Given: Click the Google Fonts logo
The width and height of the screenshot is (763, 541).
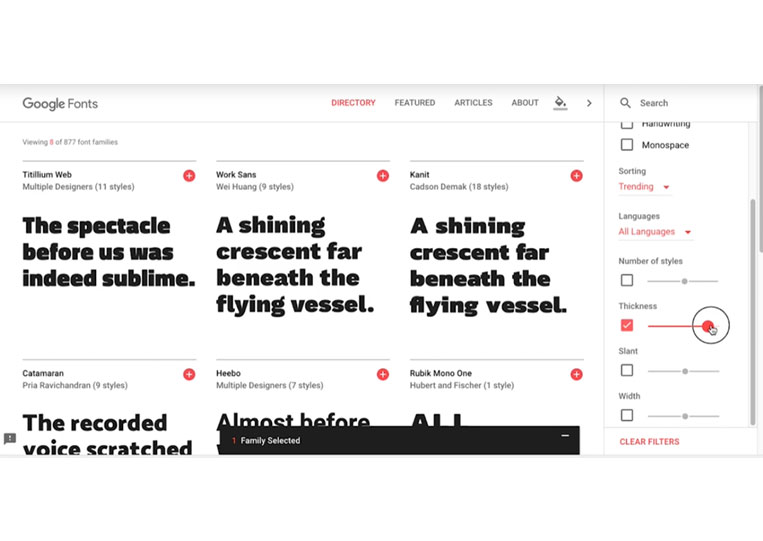Looking at the screenshot, I should [x=60, y=104].
